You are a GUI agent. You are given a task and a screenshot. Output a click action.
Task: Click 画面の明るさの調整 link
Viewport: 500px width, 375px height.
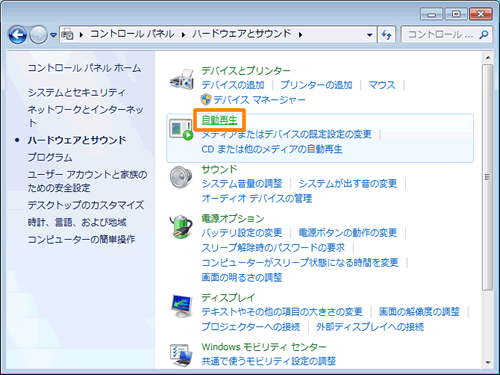[242, 277]
